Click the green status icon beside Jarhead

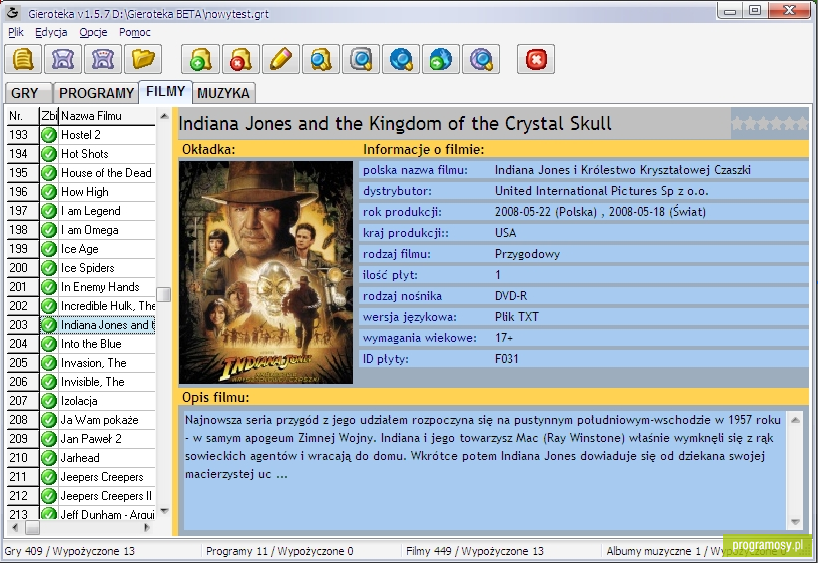click(49, 458)
